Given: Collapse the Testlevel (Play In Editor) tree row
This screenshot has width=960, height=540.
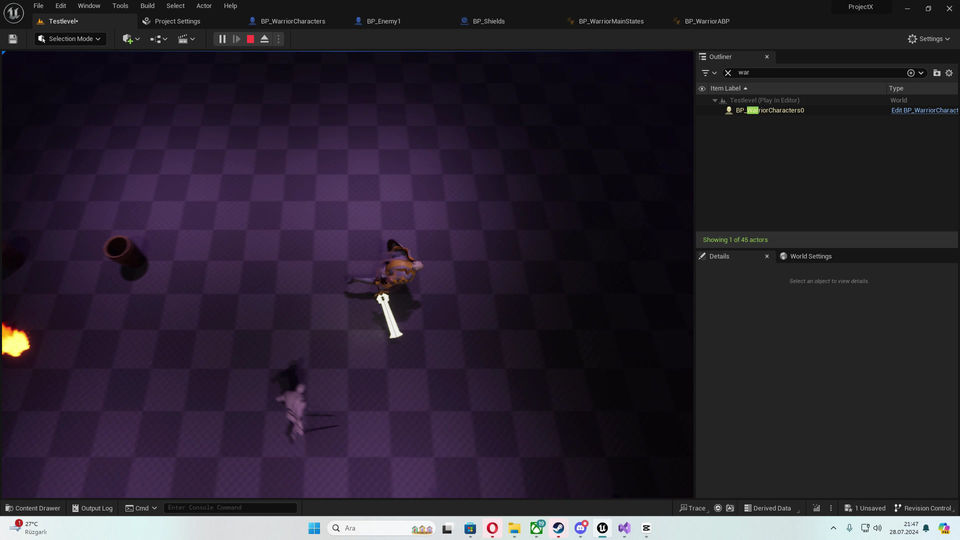Looking at the screenshot, I should click(714, 100).
